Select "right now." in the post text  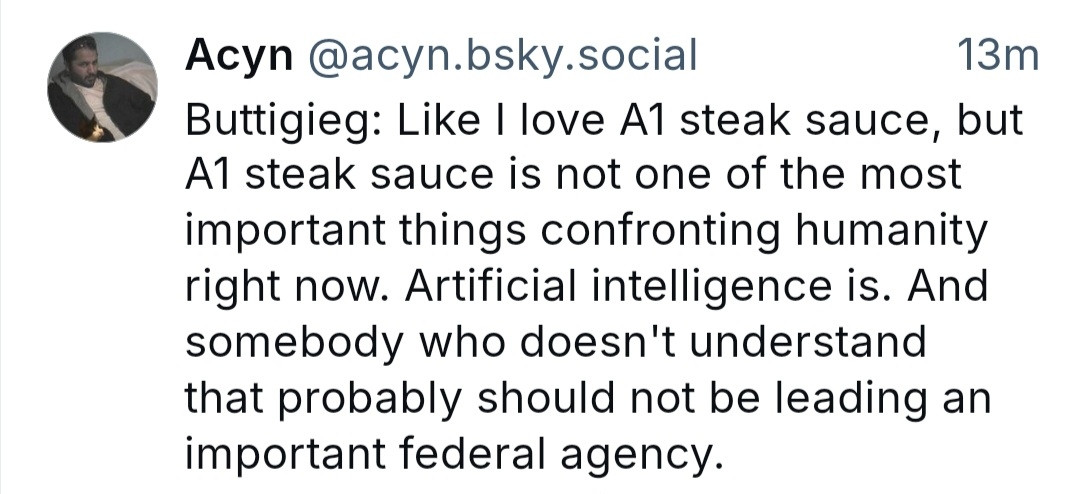[x=289, y=287]
